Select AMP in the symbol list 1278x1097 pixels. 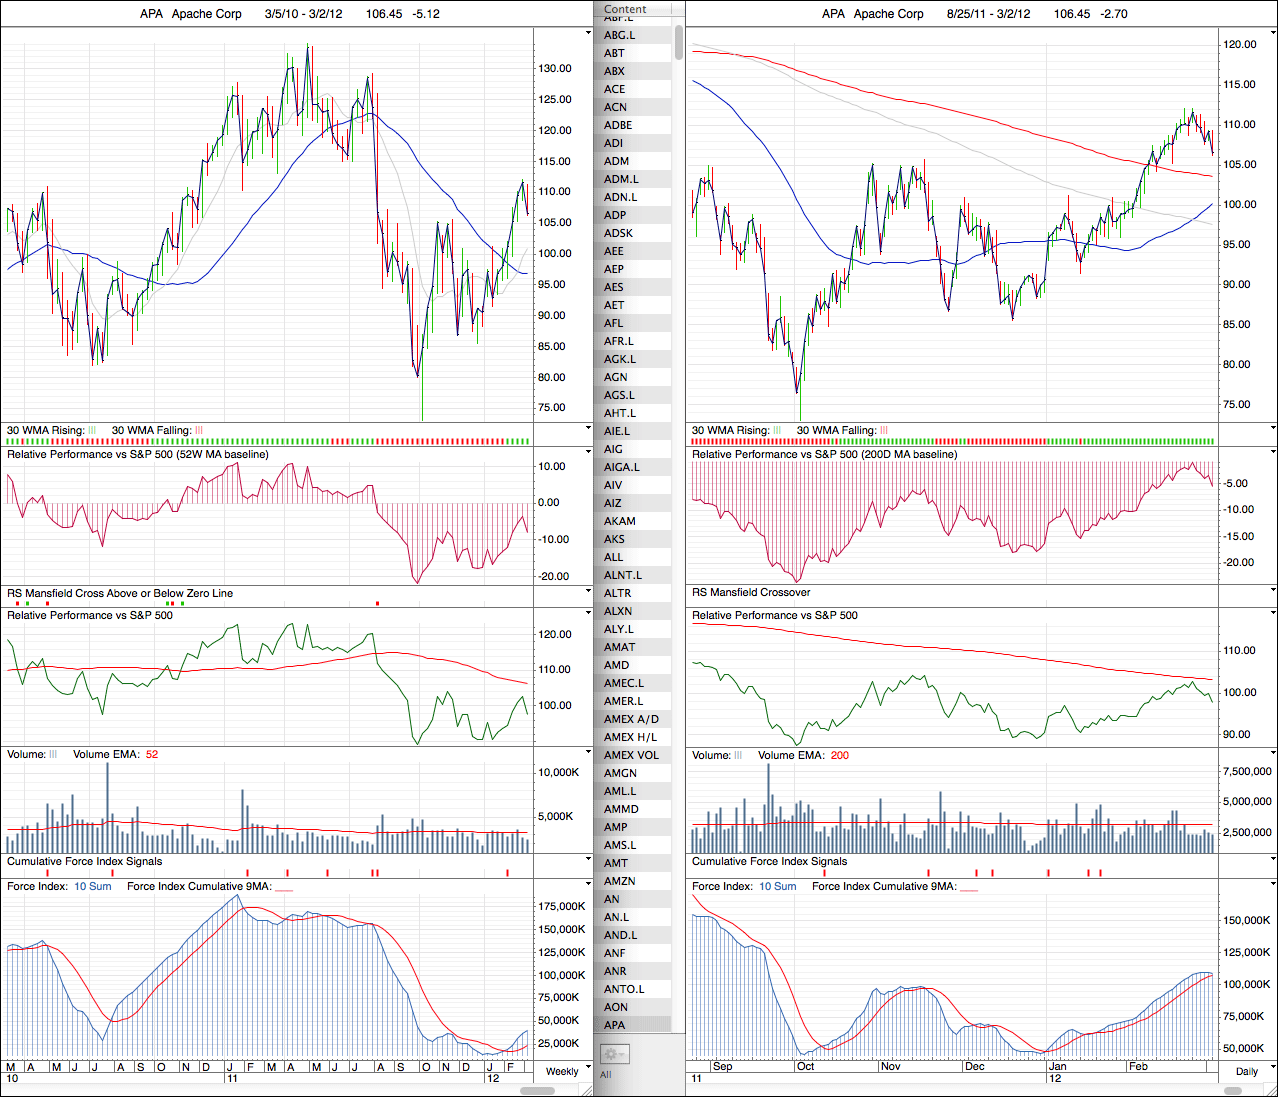(x=633, y=827)
